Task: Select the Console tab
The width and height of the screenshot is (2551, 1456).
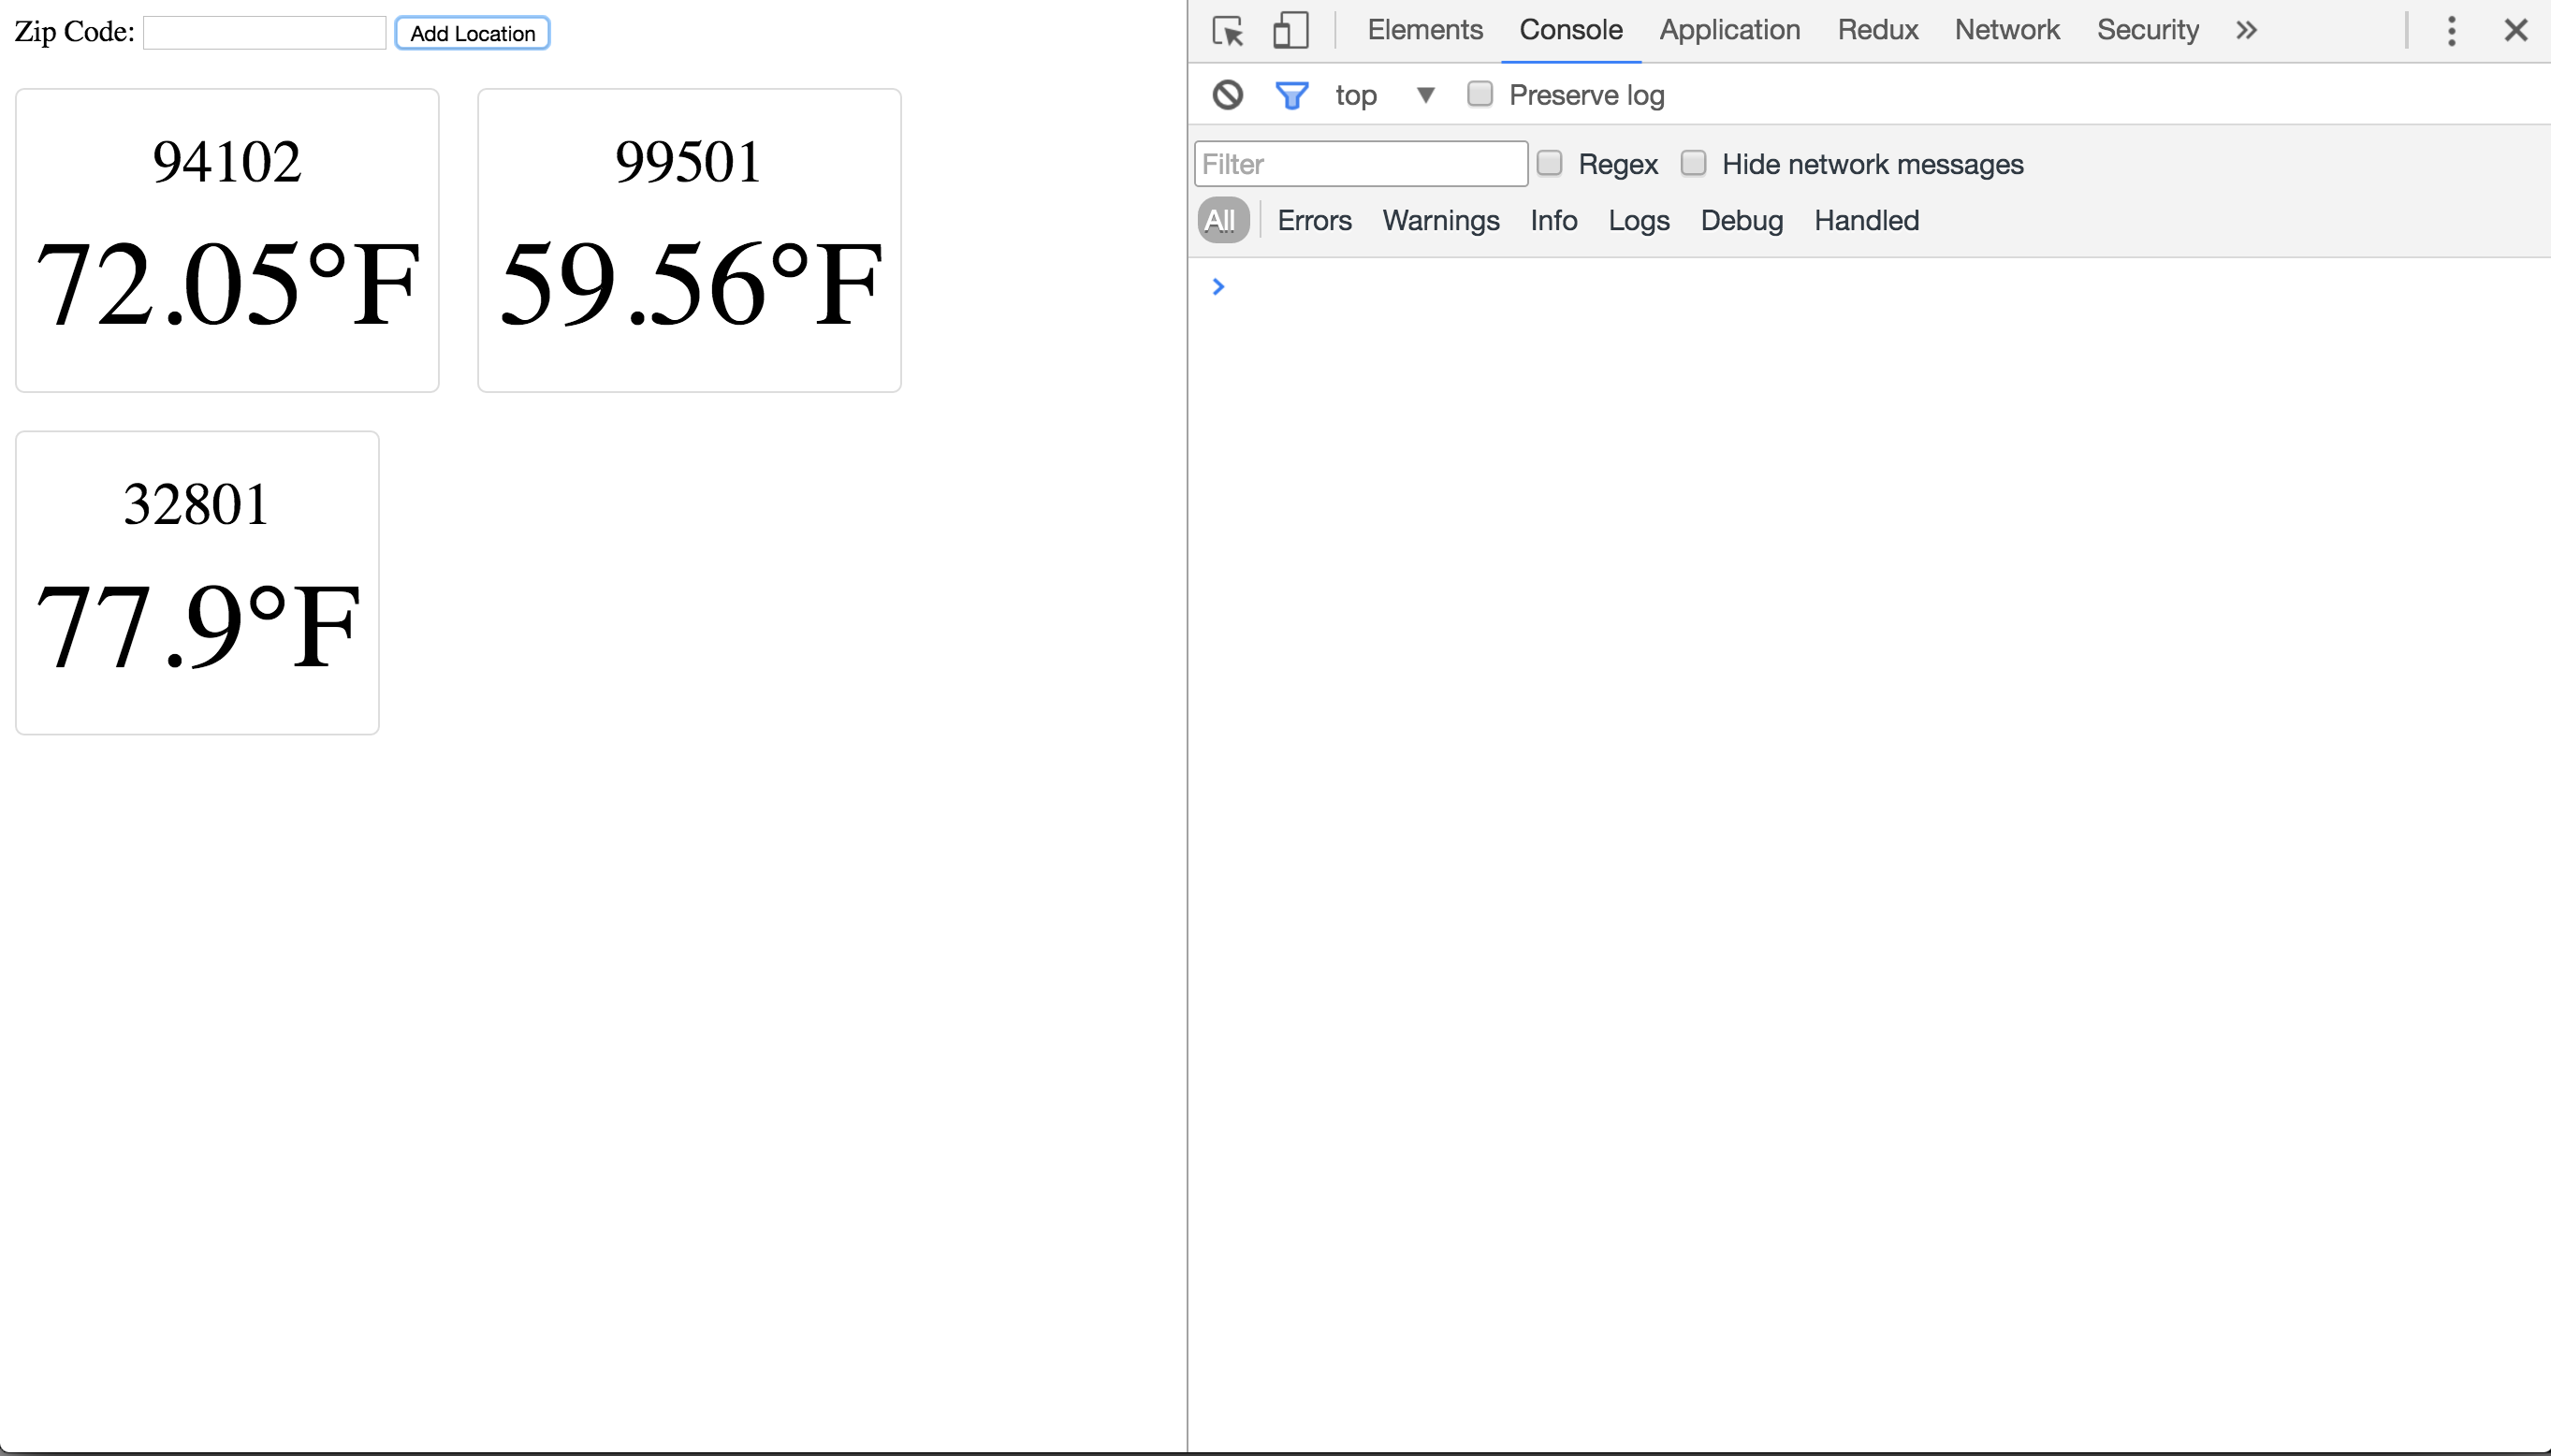Action: 1570,30
